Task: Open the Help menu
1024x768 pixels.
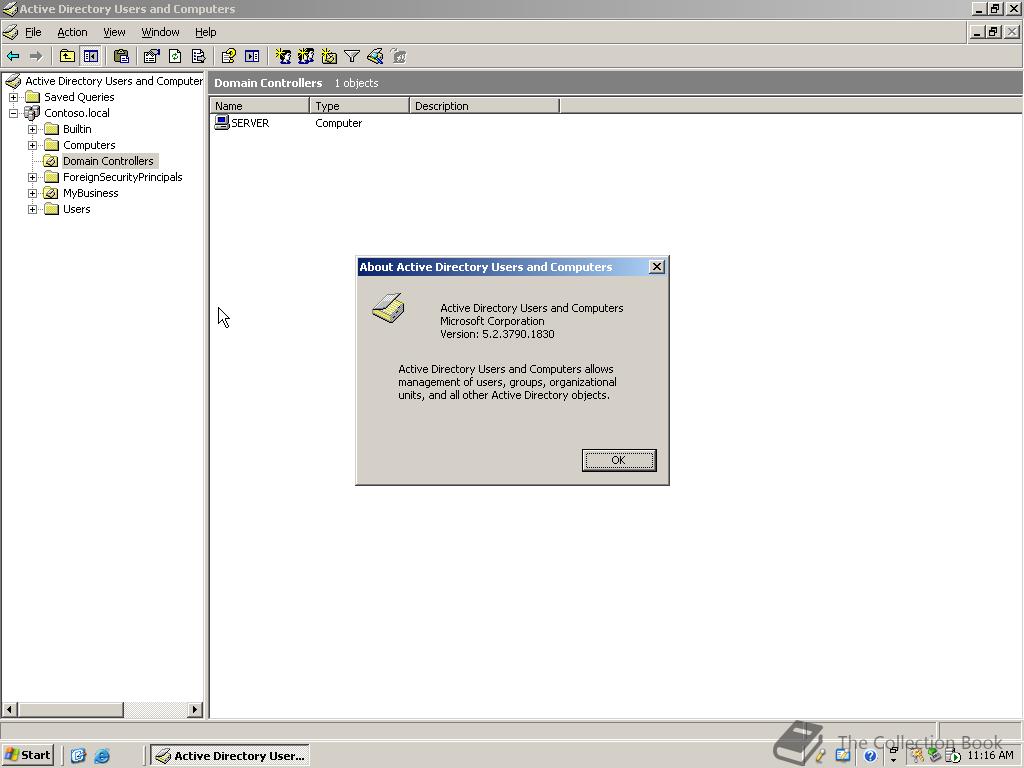Action: 206,32
